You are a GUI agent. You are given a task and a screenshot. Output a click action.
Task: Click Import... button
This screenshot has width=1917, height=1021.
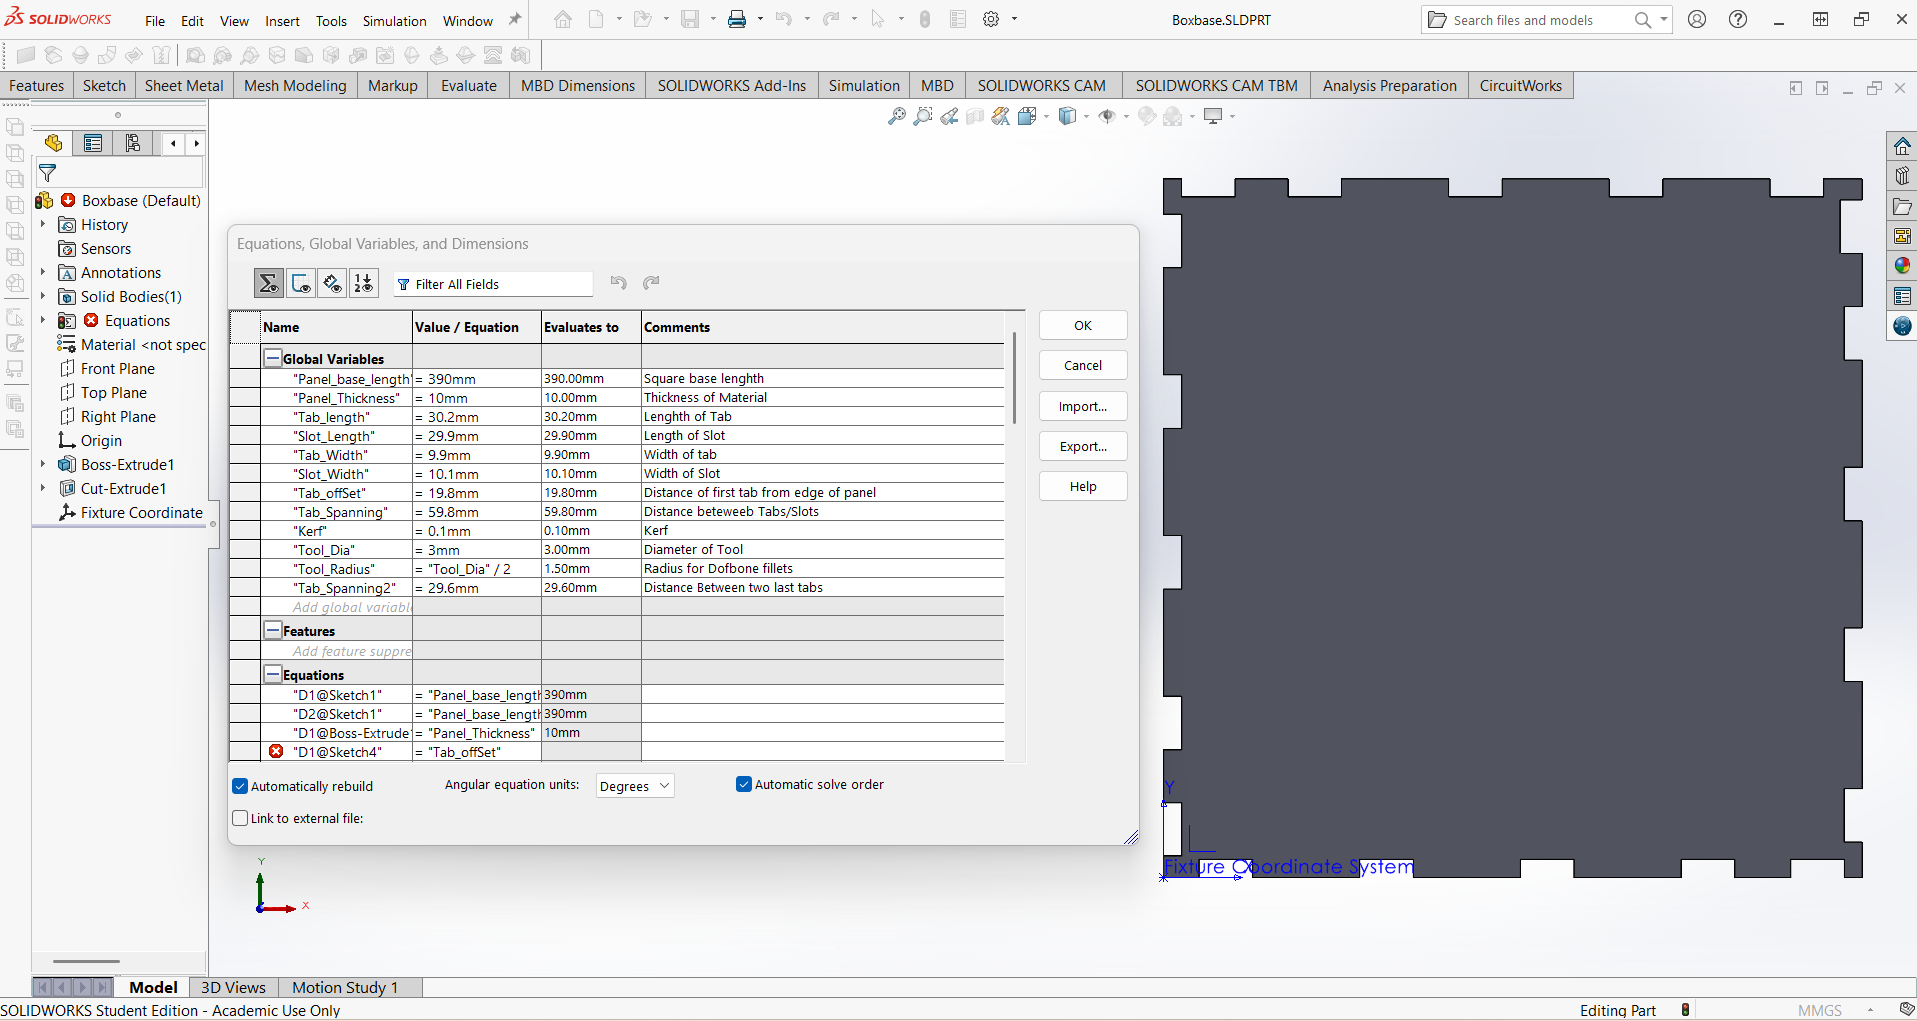1083,406
